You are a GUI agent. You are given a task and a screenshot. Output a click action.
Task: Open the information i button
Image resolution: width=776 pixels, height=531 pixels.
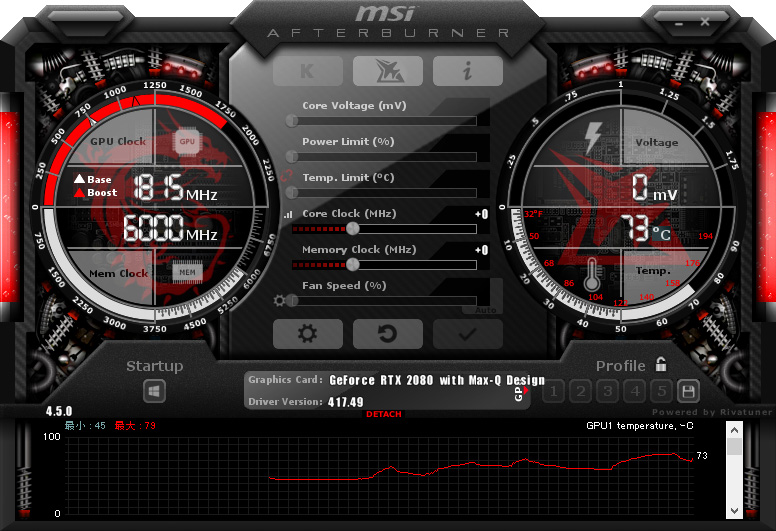[x=468, y=71]
